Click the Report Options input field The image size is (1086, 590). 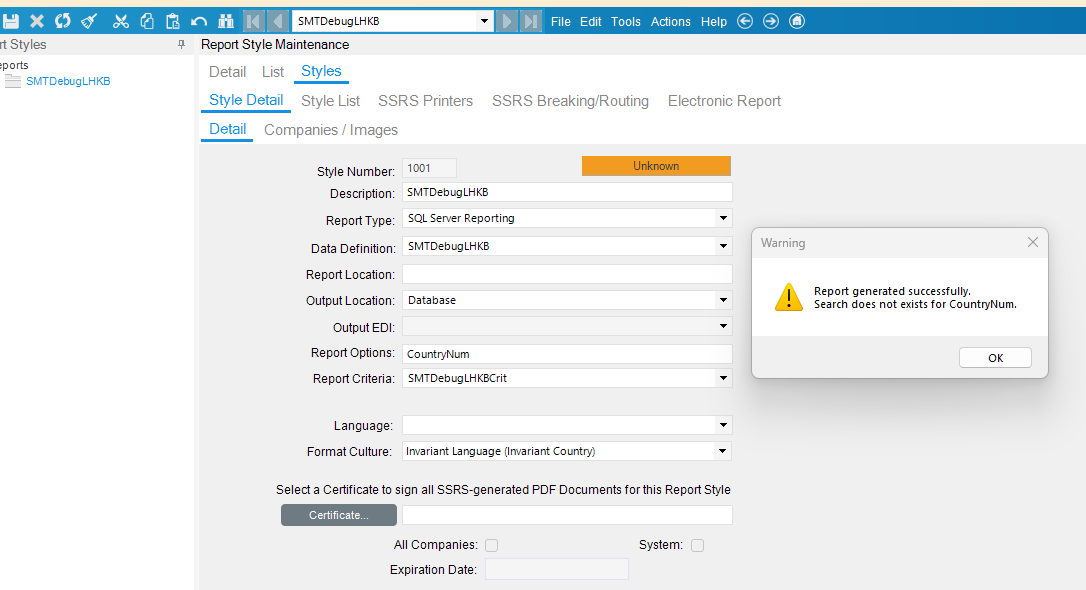pos(567,354)
